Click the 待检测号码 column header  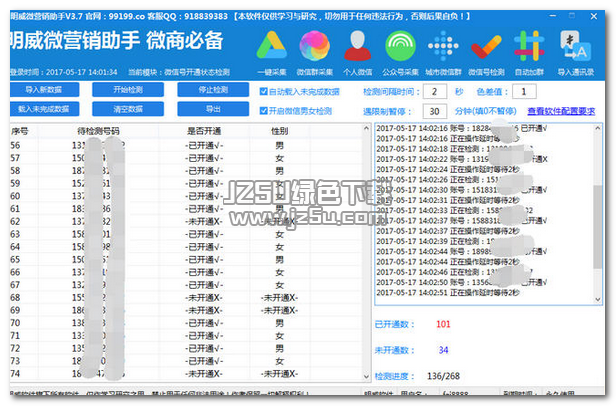click(x=98, y=131)
